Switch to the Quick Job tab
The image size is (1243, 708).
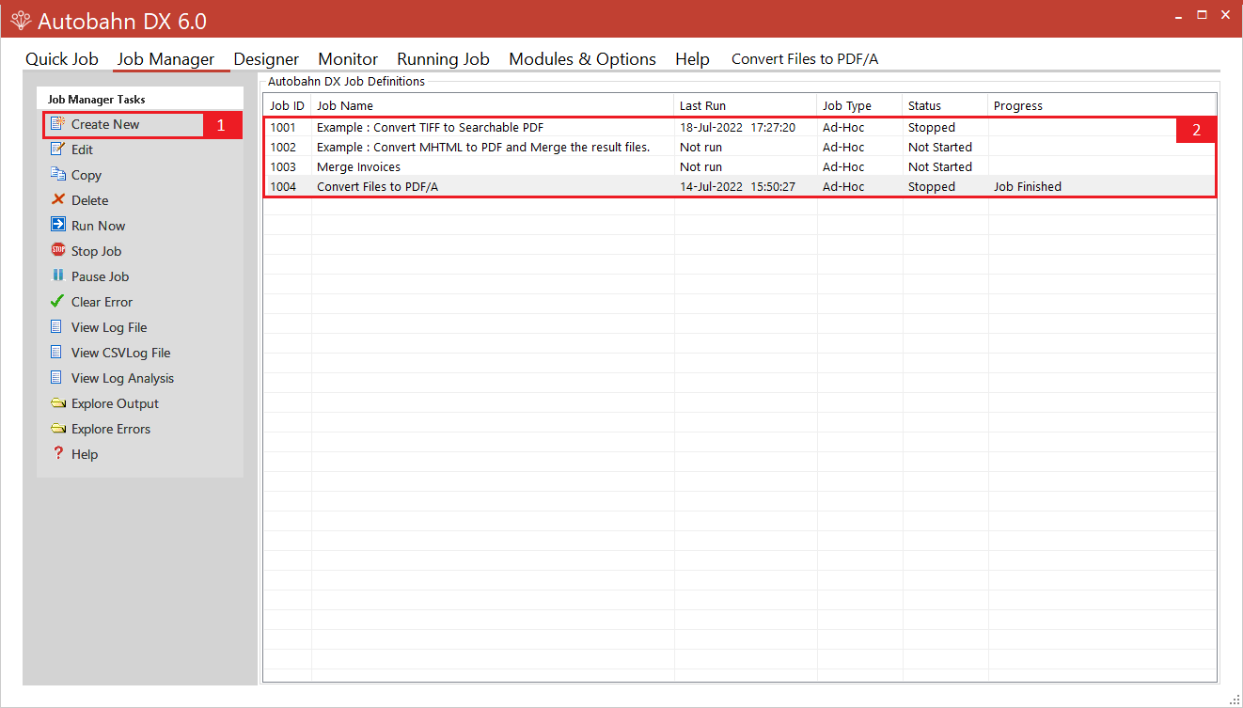point(62,59)
